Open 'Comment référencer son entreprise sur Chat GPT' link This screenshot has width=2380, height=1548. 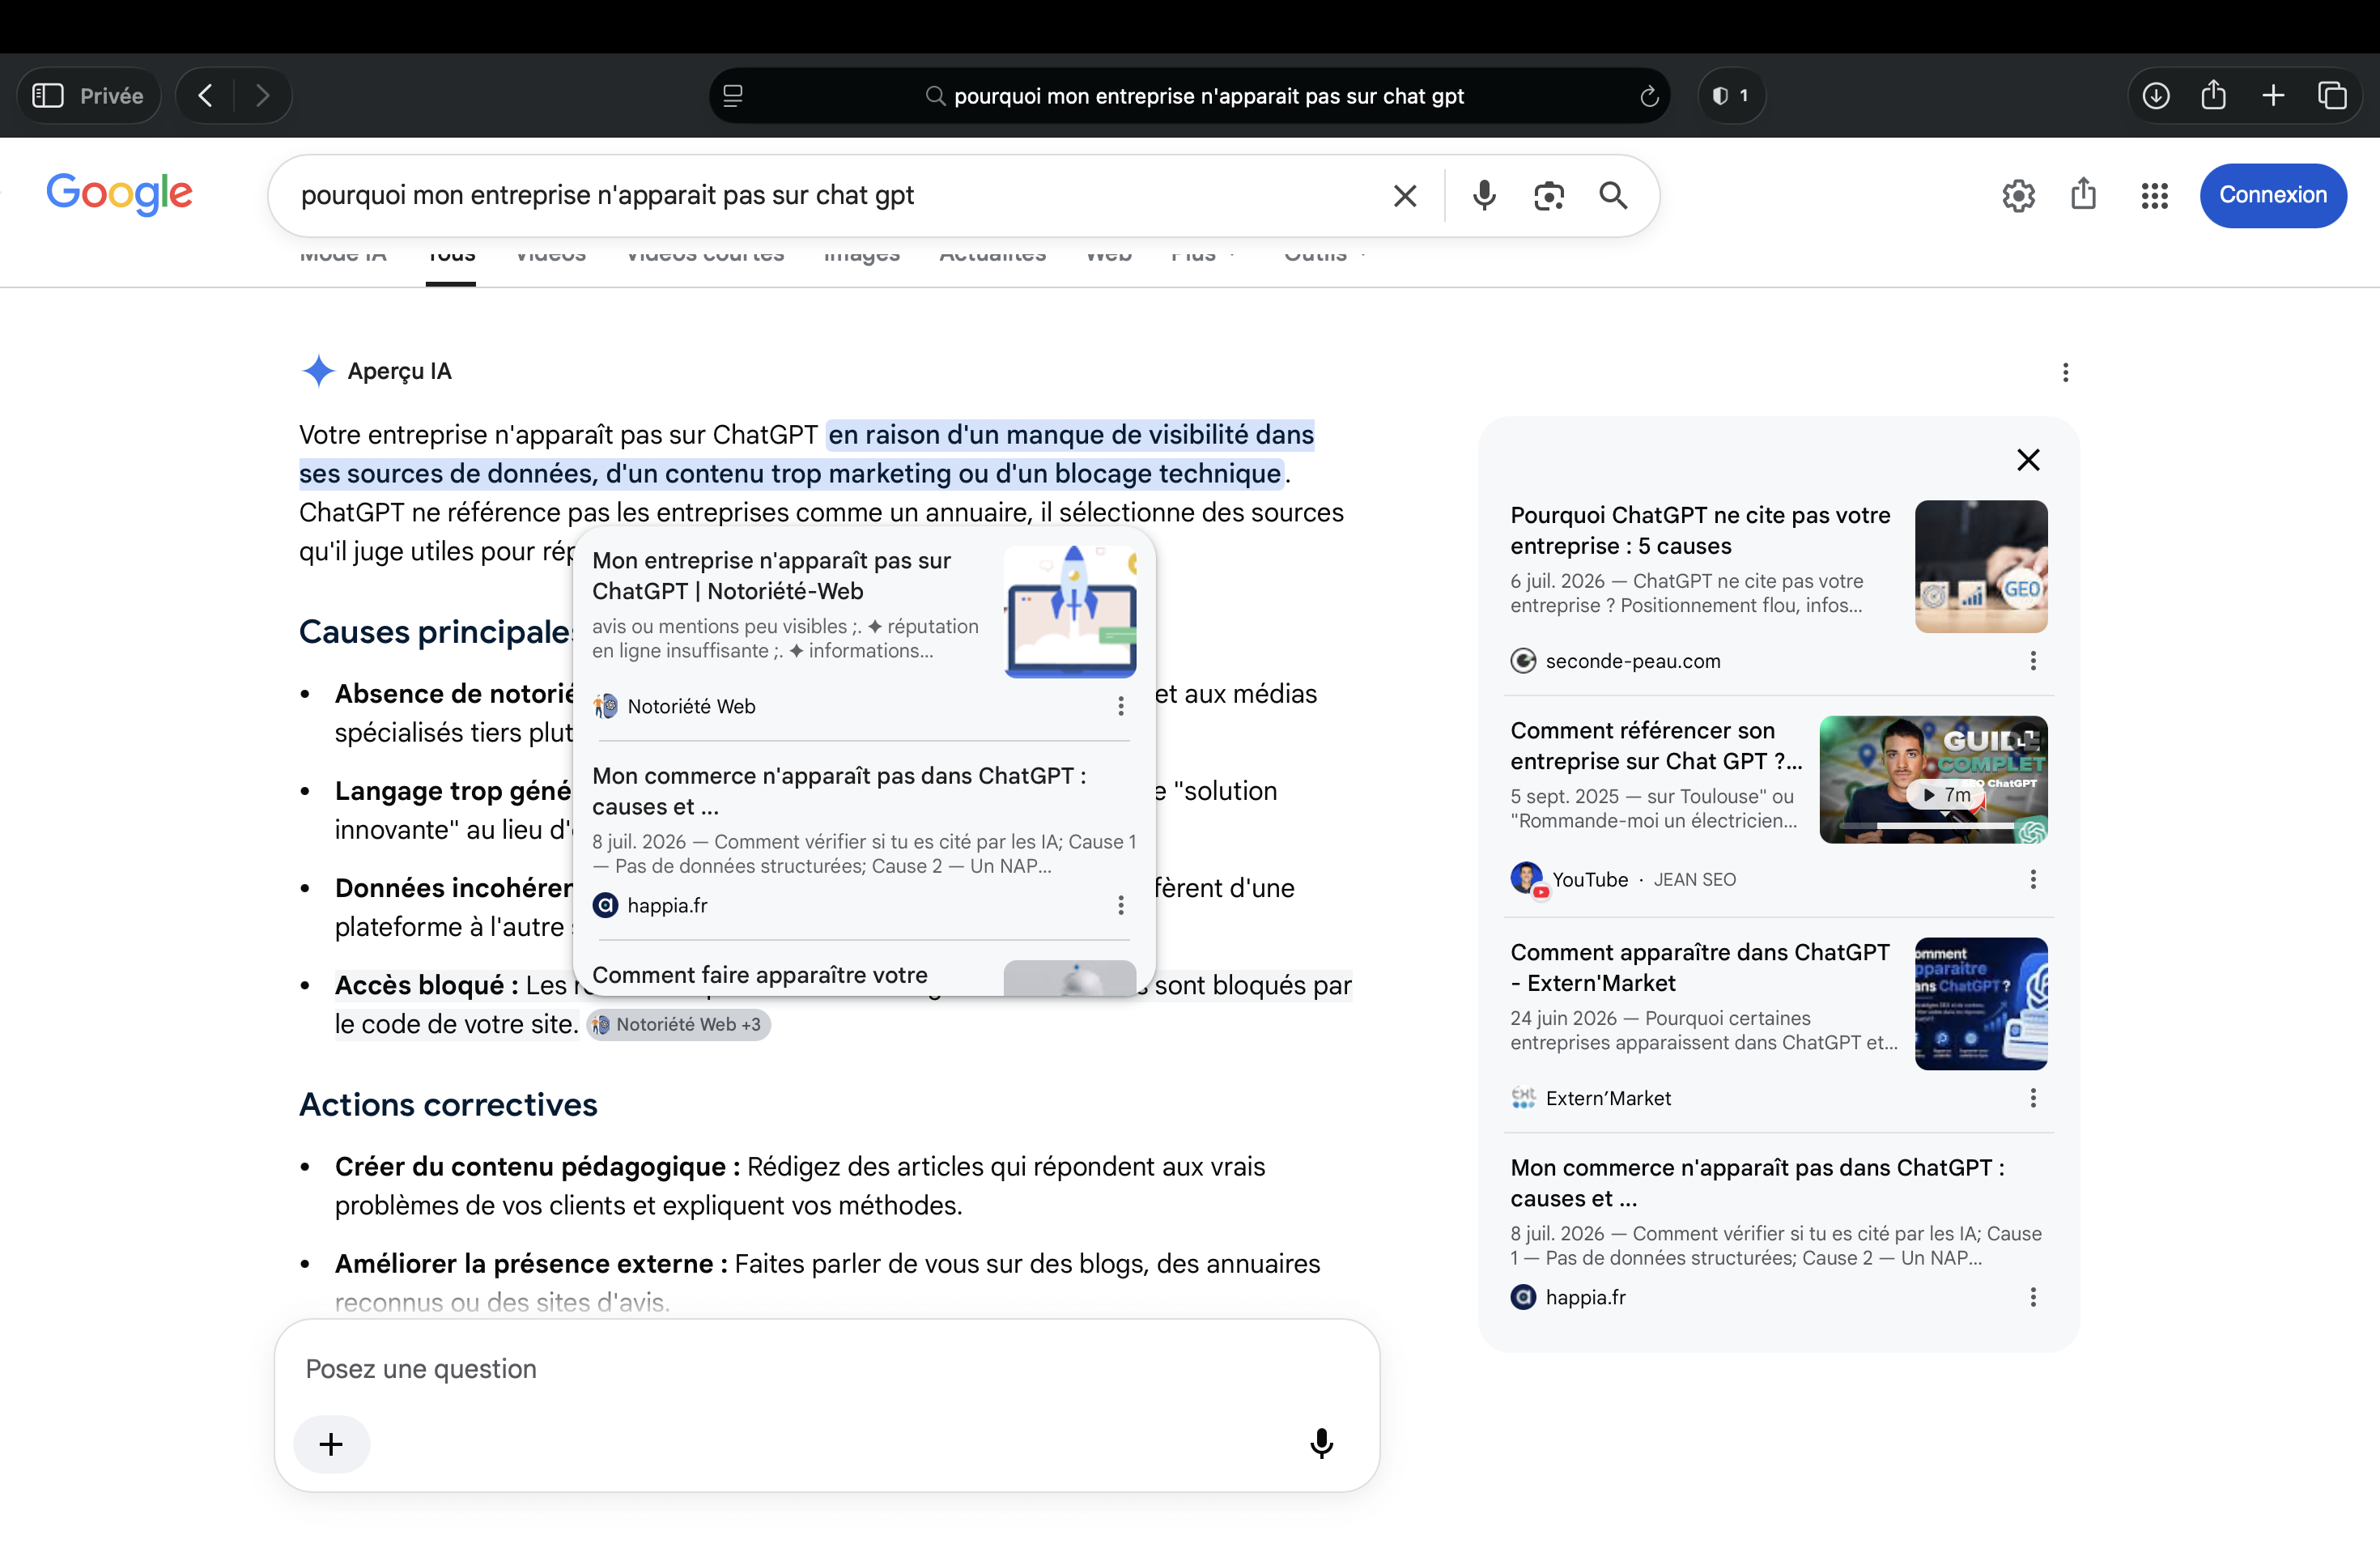pos(1656,746)
